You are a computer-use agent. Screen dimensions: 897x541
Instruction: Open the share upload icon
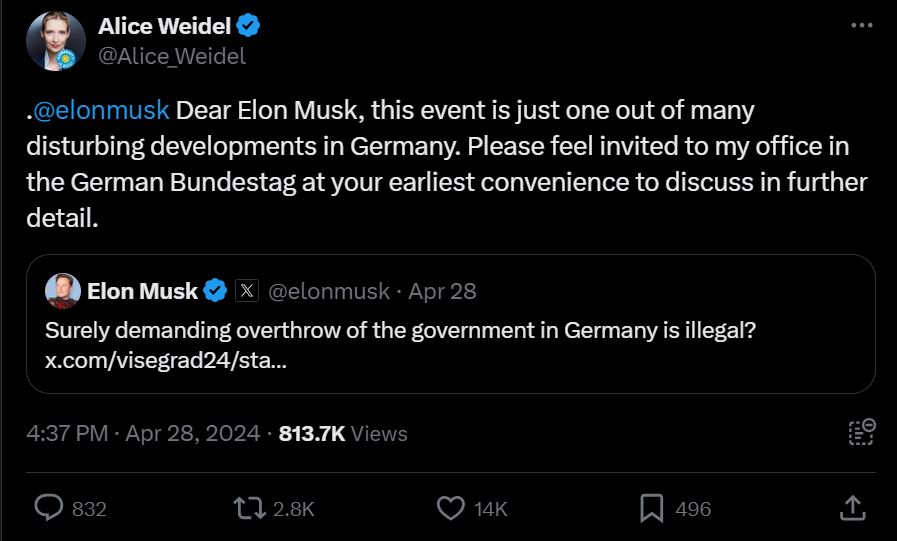pos(852,508)
